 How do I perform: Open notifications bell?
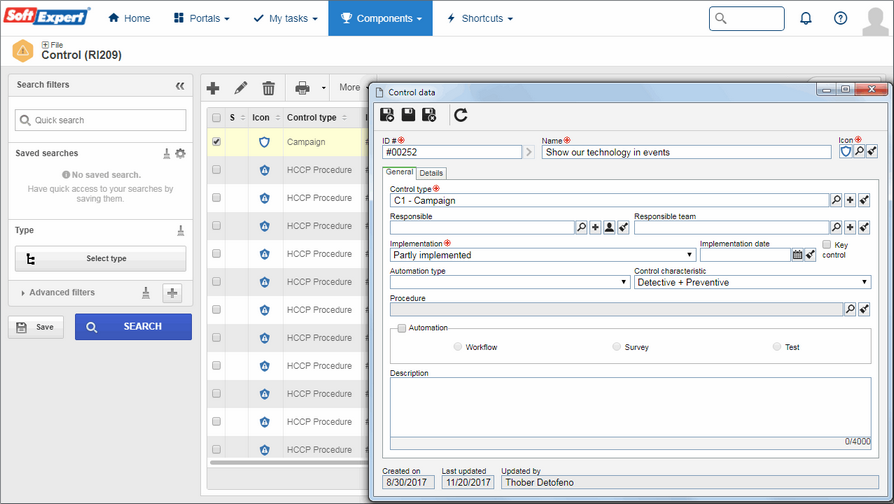point(806,18)
